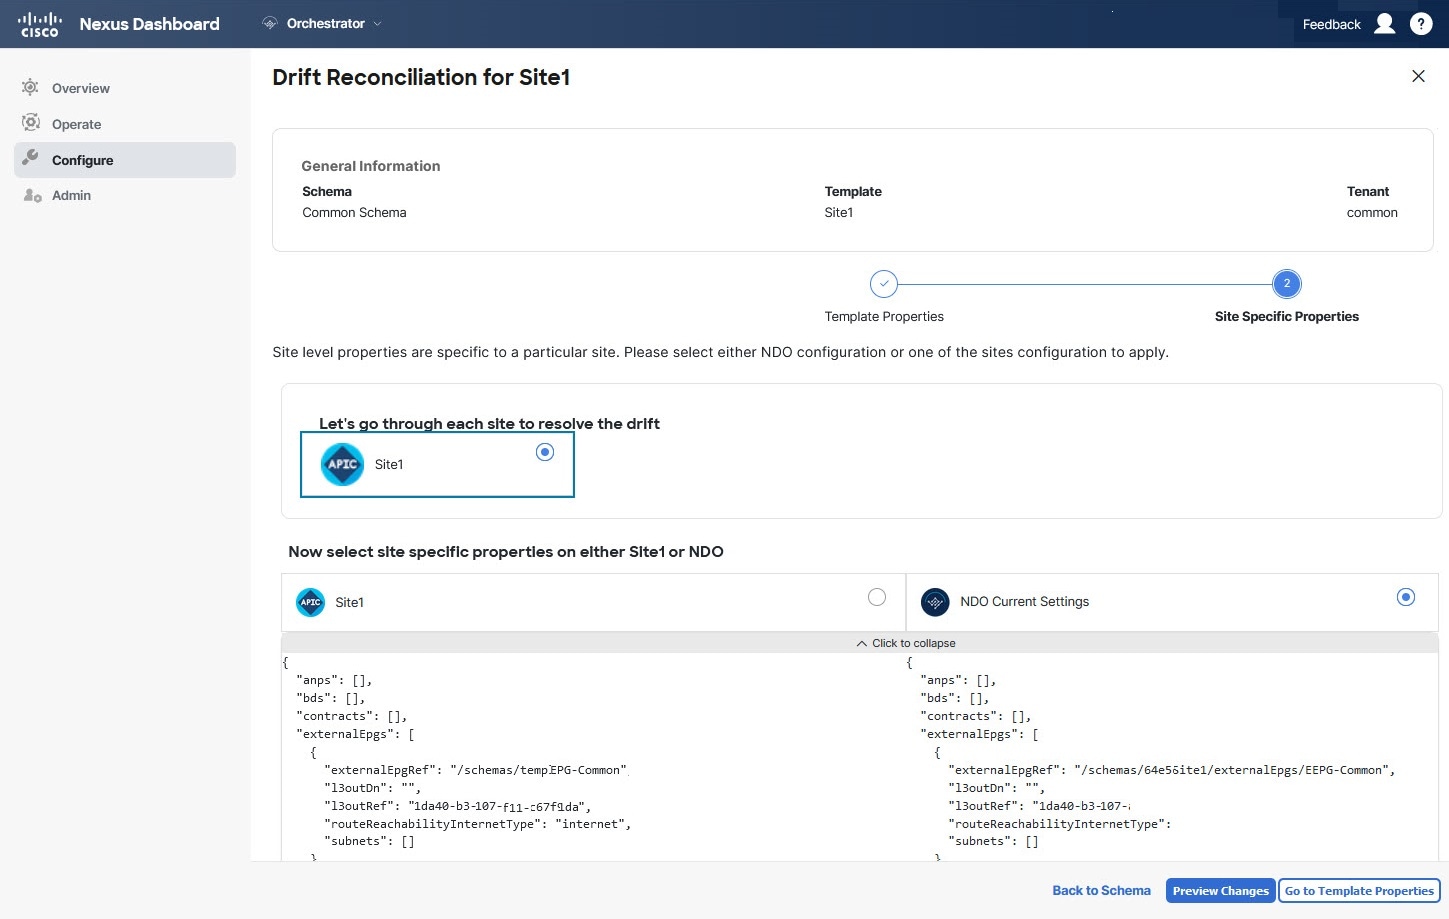This screenshot has height=919, width=1449.
Task: Open the Orchestrator dropdown arrow
Action: click(x=377, y=23)
